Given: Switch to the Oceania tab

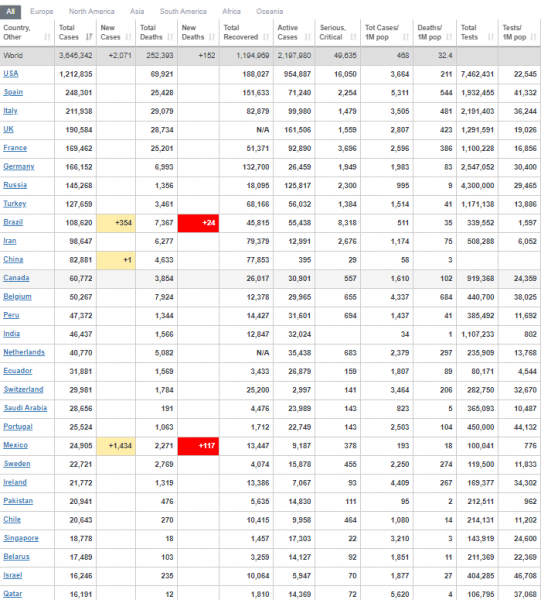Looking at the screenshot, I should click(270, 11).
